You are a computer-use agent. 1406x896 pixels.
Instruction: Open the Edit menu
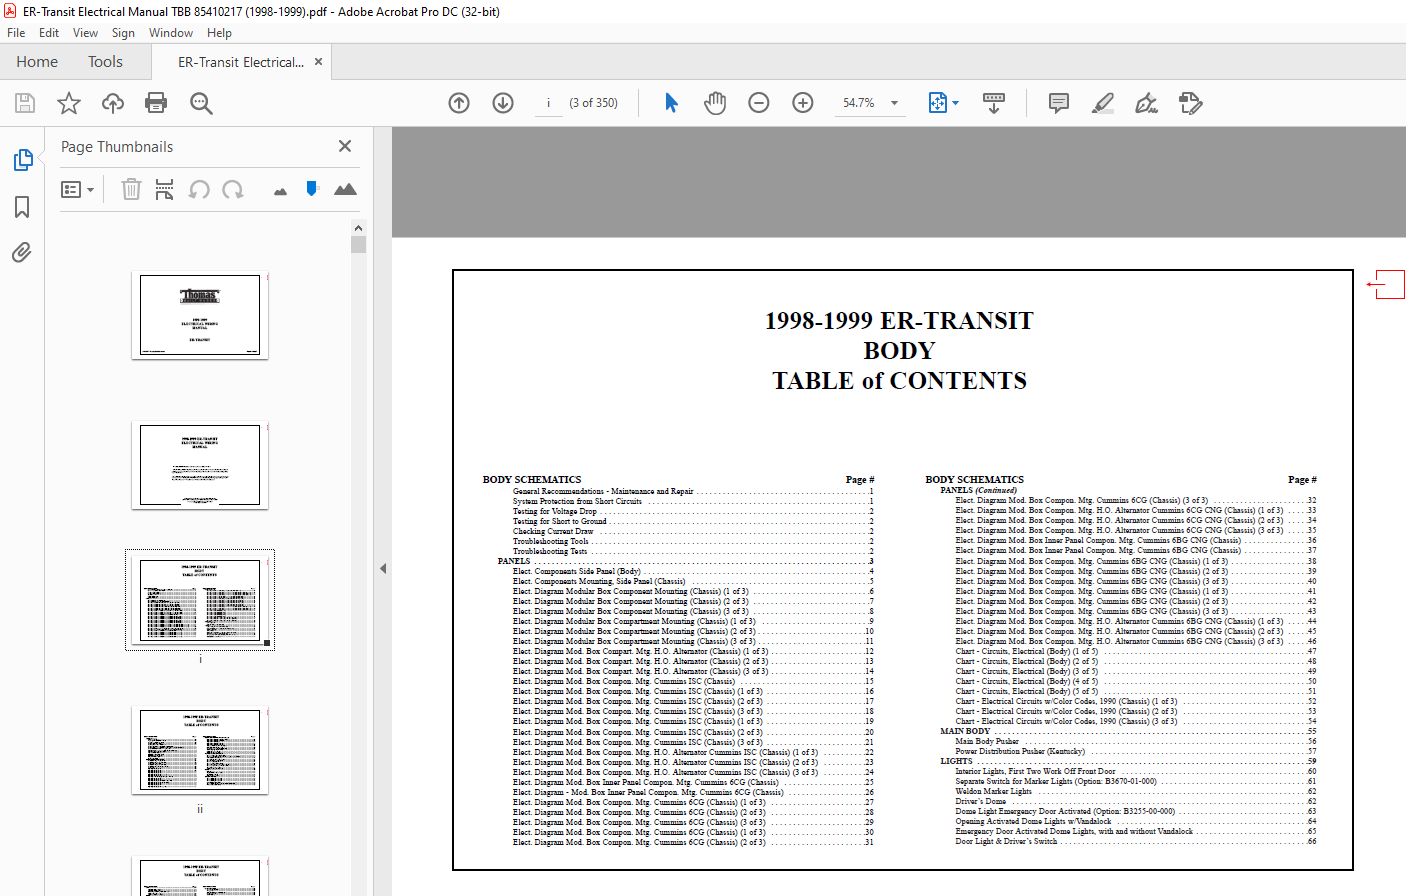tap(49, 33)
